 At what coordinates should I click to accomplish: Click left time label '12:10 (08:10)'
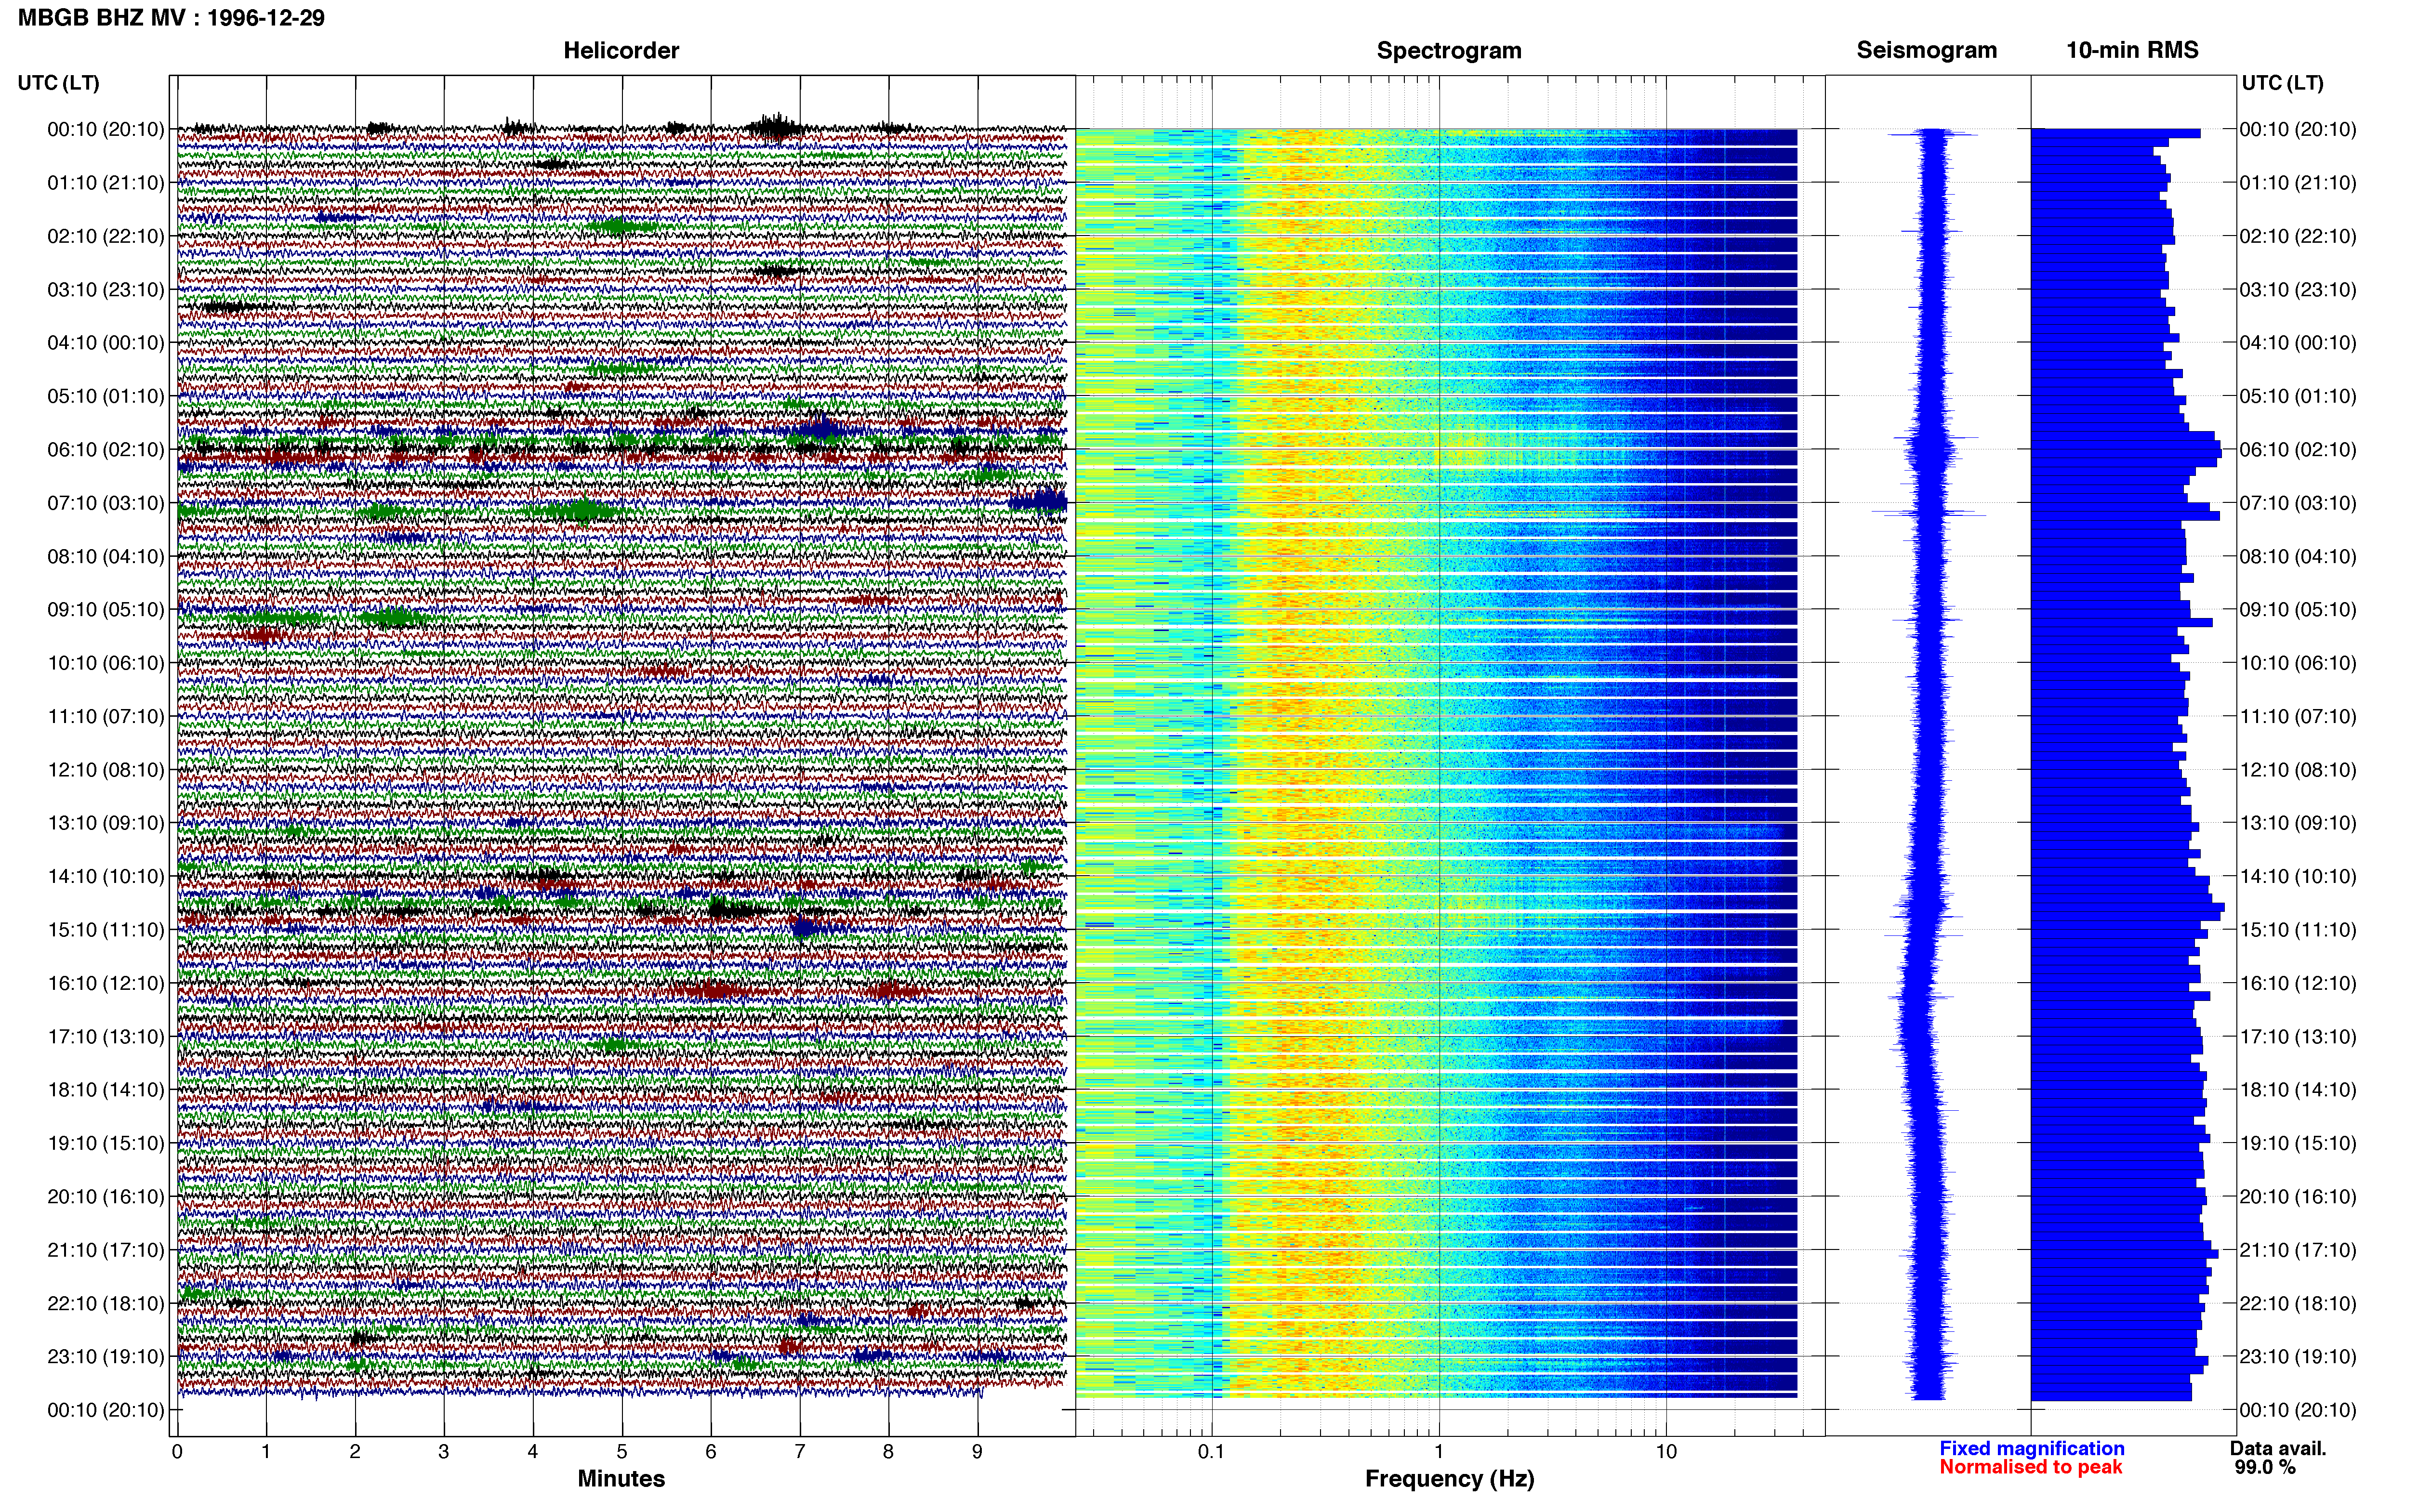(106, 770)
